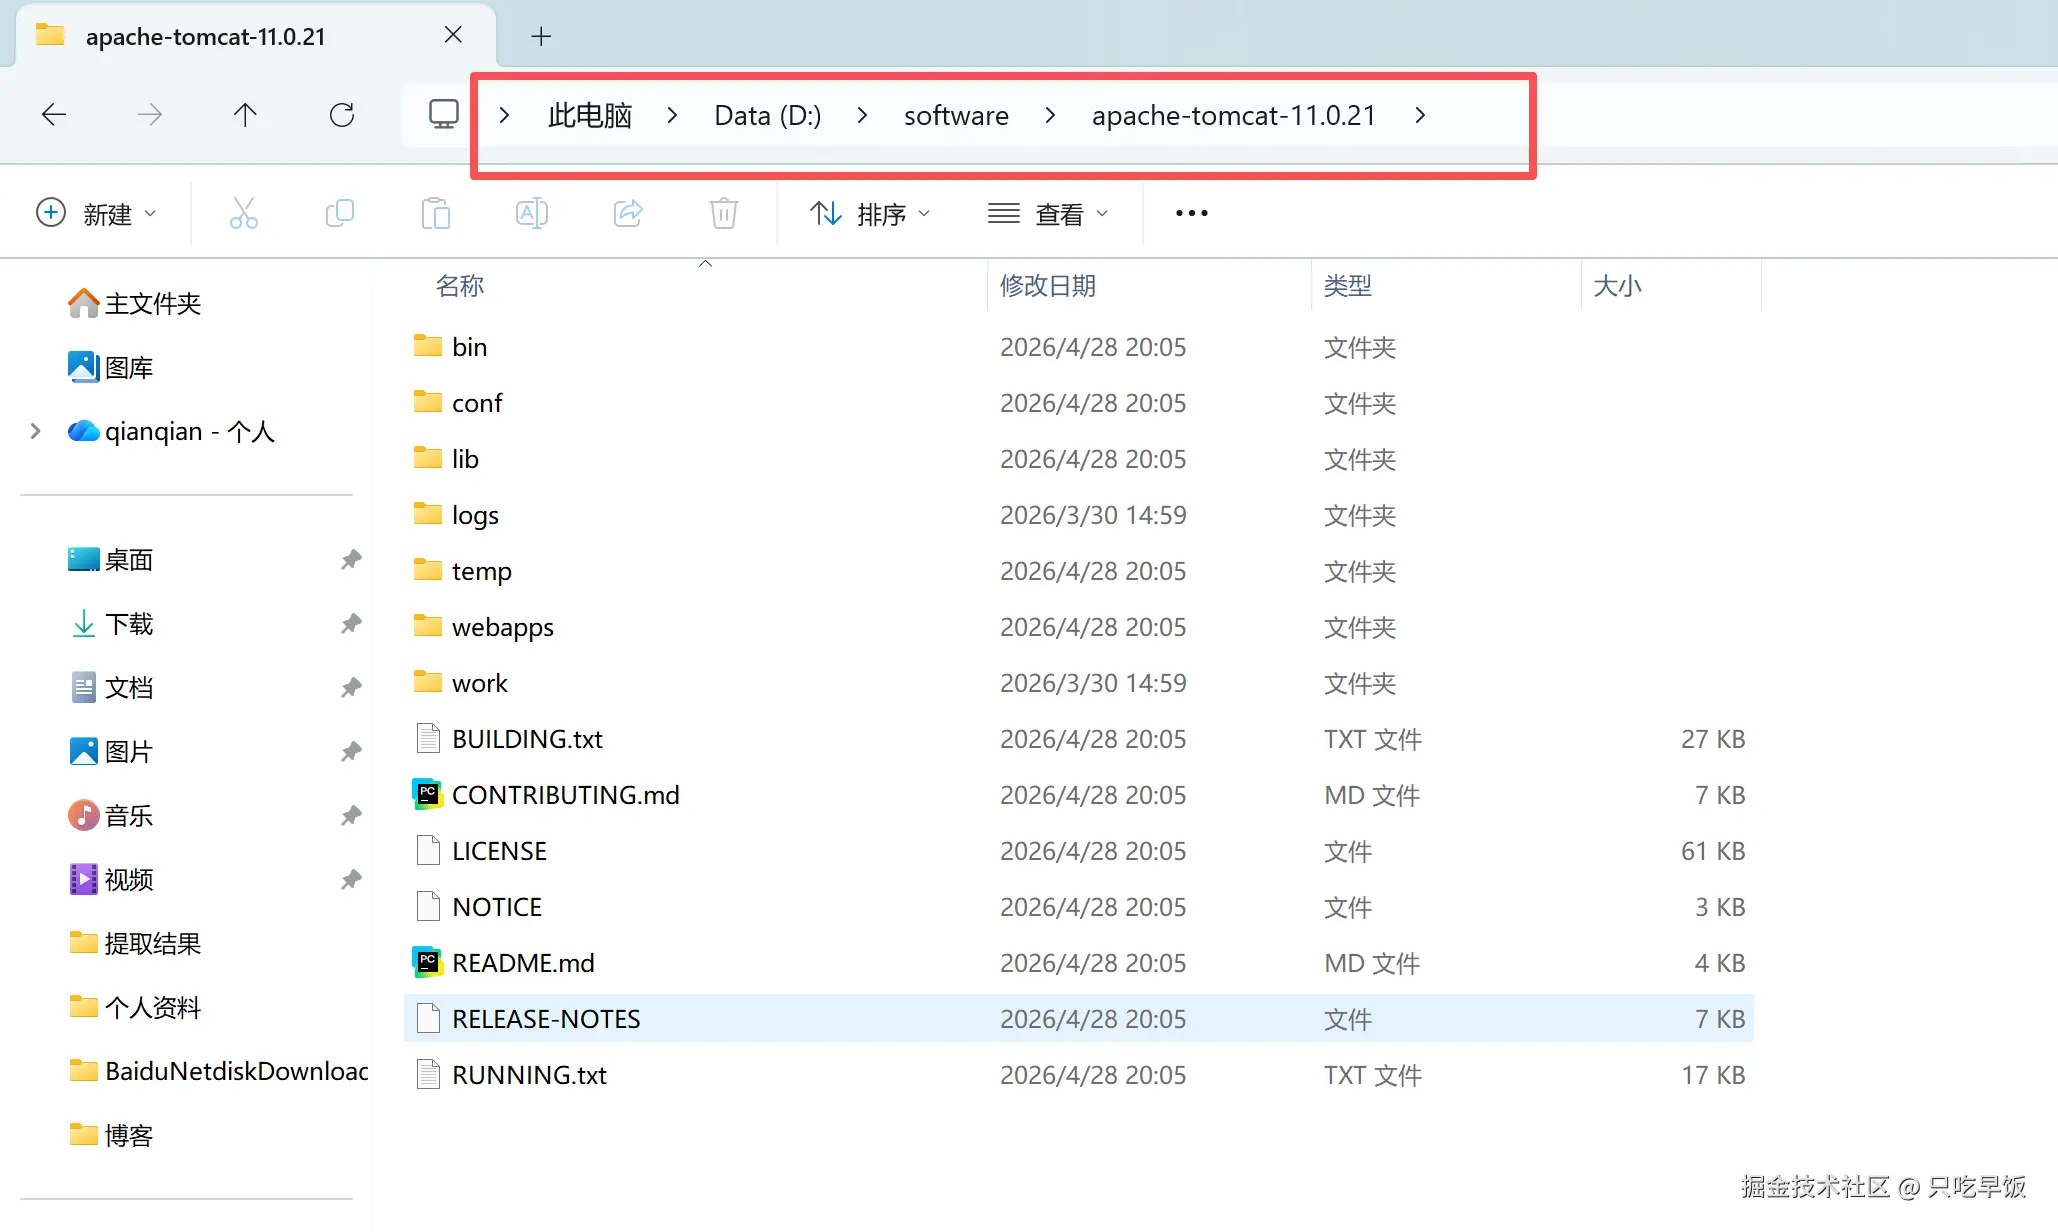The width and height of the screenshot is (2058, 1232).
Task: Unpin 下载 using its pin icon
Action: point(350,624)
